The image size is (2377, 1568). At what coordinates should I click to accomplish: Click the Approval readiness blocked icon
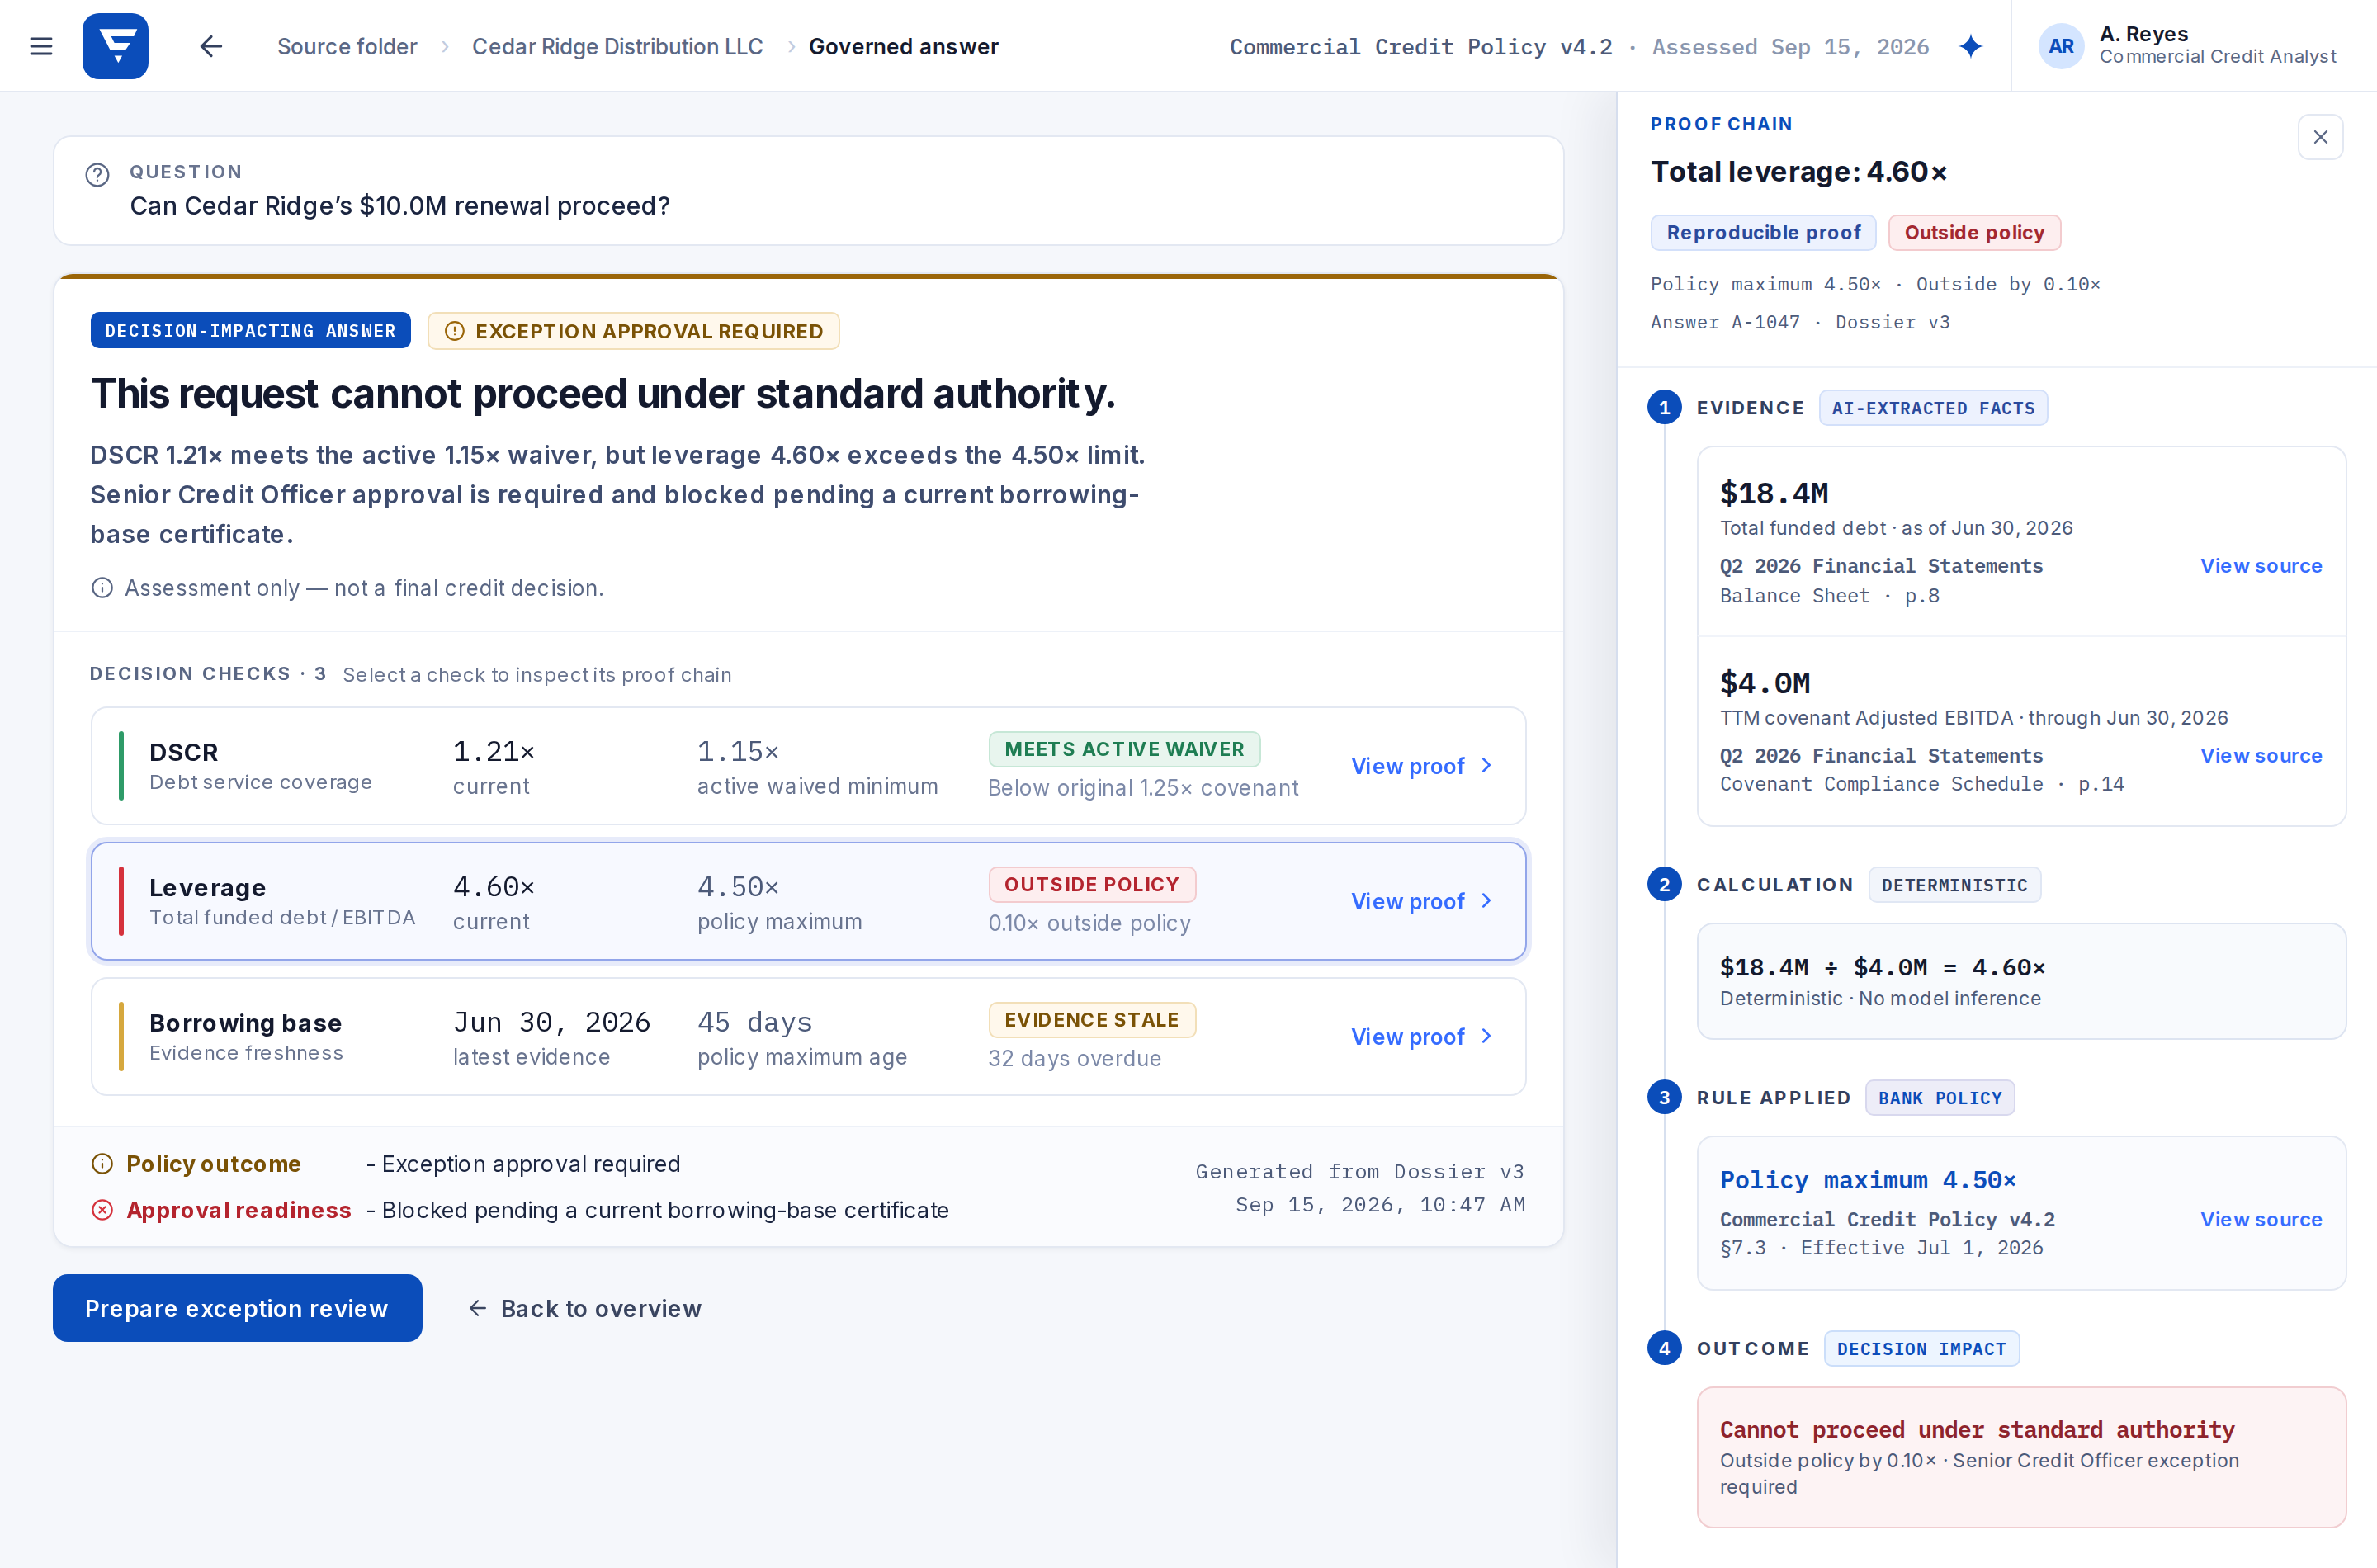pos(102,1210)
